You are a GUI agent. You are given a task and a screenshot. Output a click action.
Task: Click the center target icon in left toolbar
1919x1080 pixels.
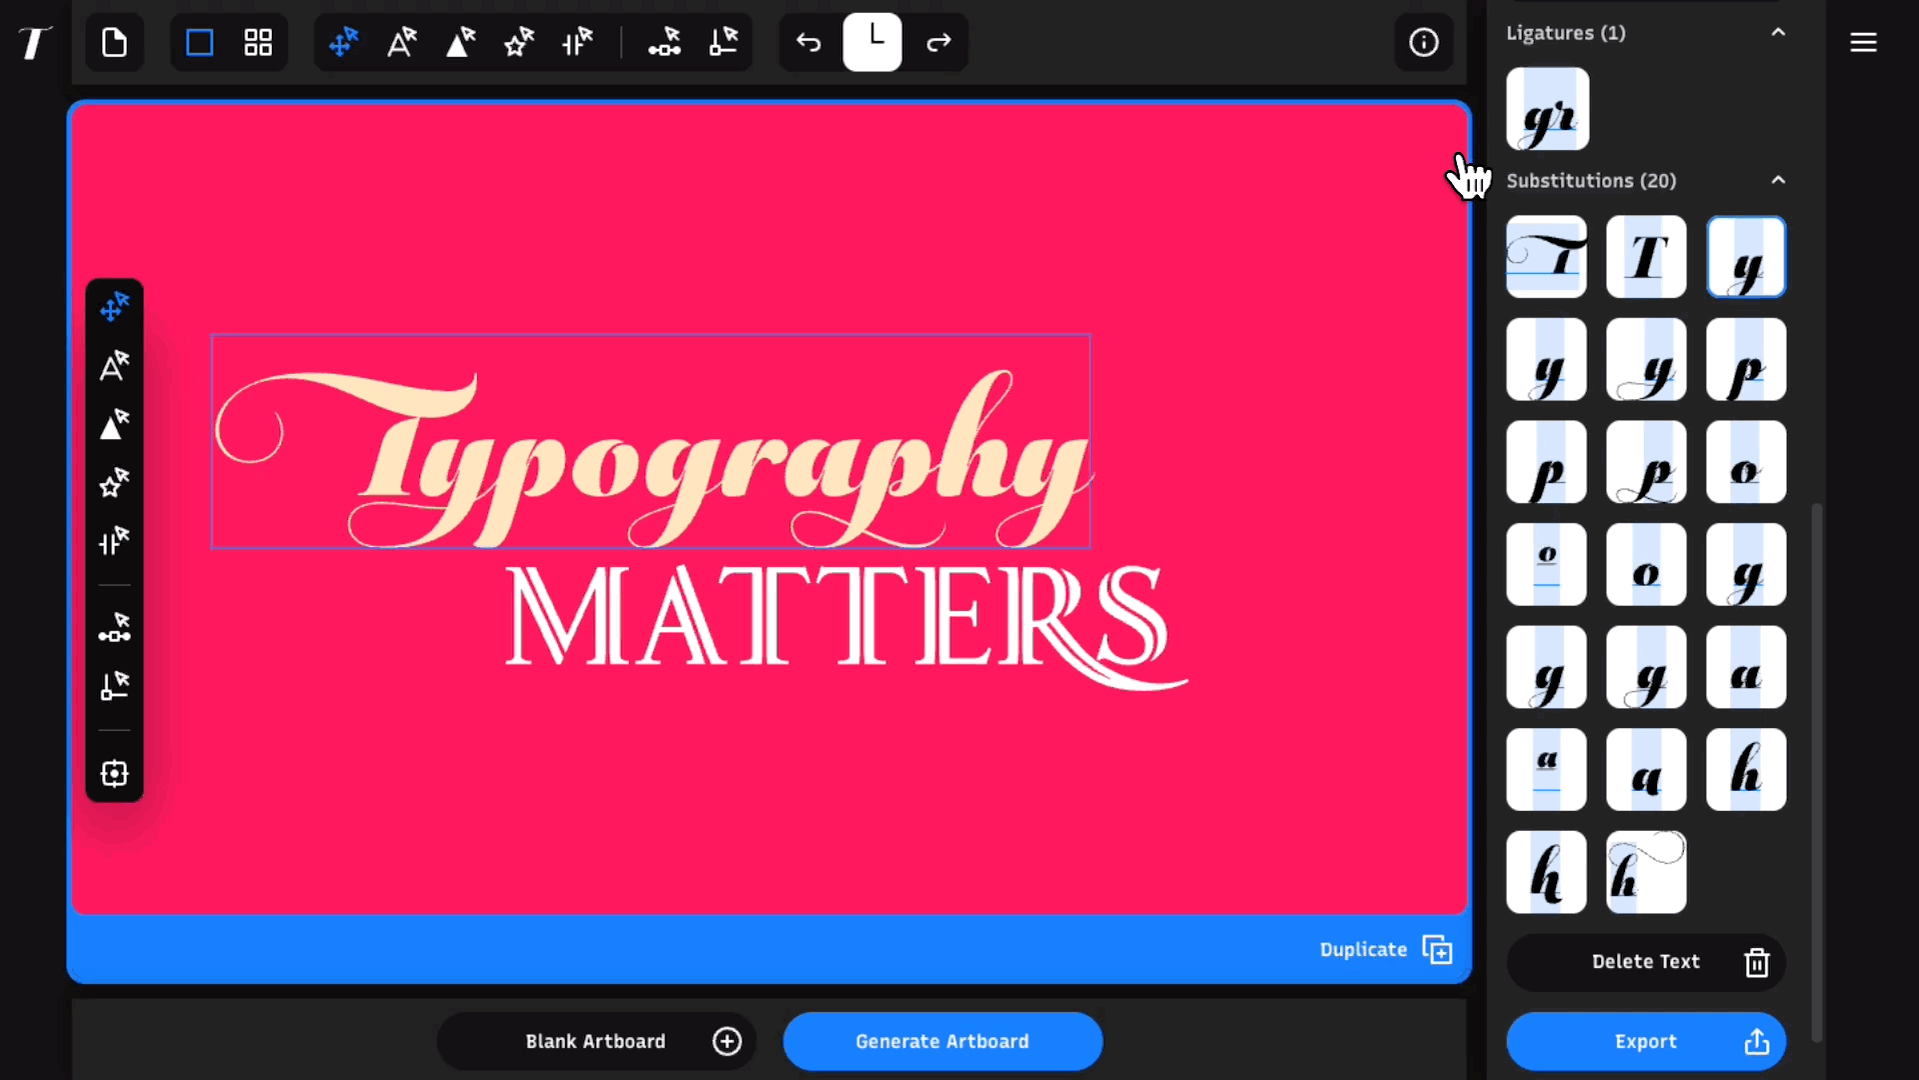pos(114,773)
